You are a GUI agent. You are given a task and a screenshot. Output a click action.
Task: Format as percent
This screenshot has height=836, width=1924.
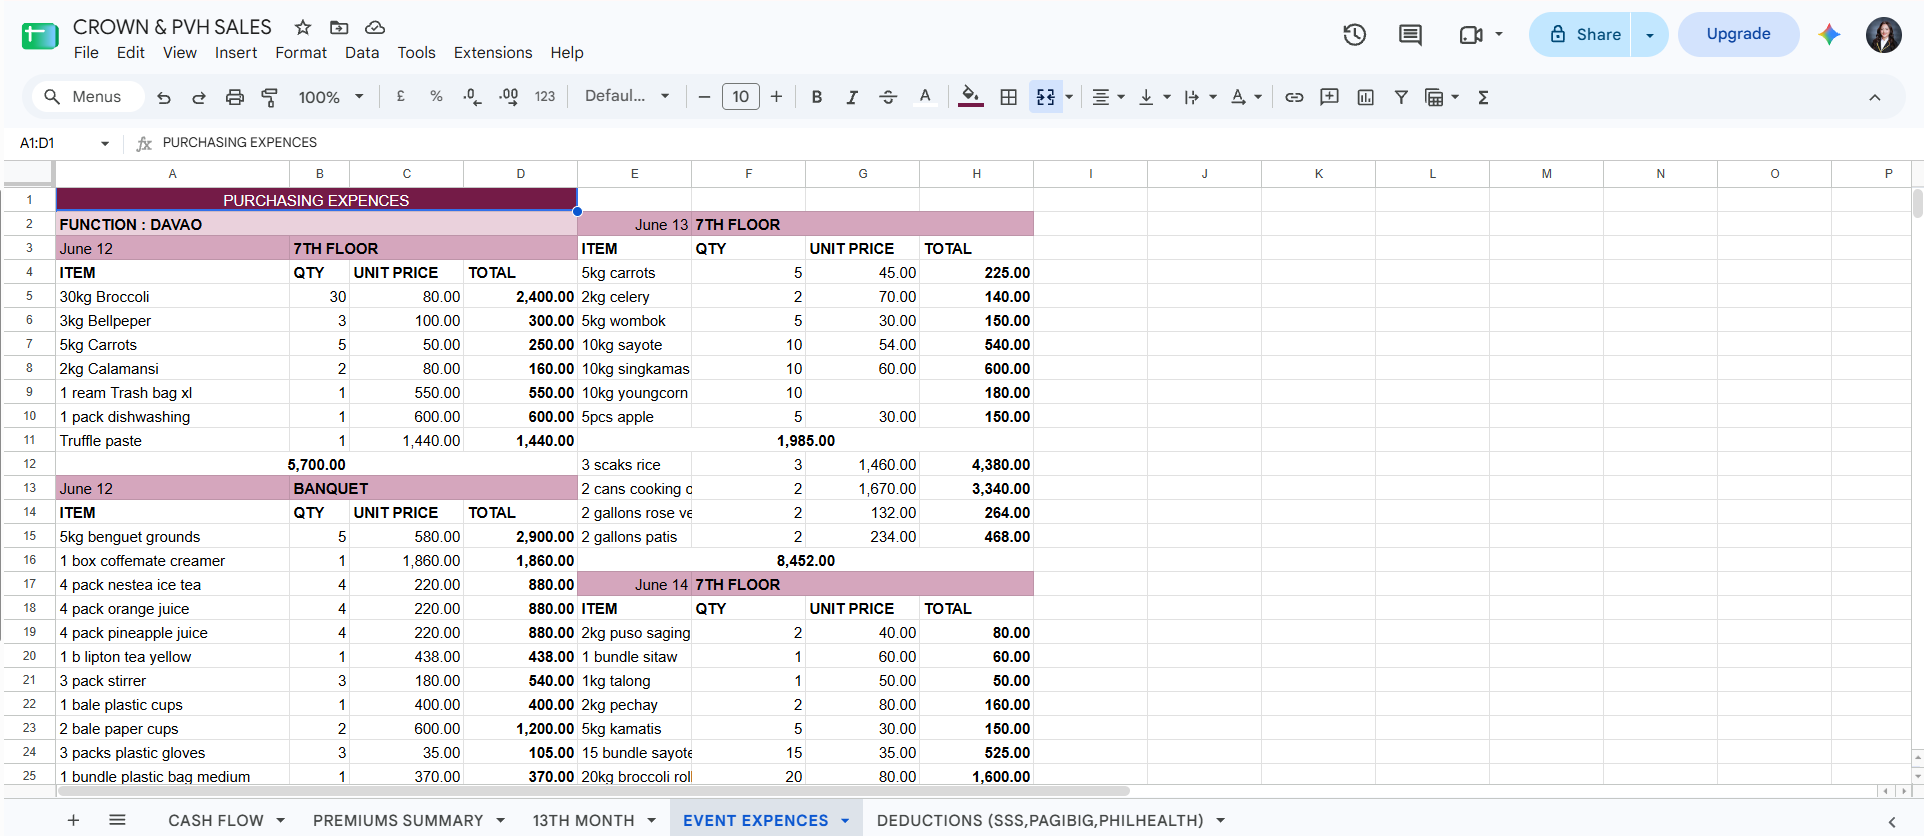436,97
